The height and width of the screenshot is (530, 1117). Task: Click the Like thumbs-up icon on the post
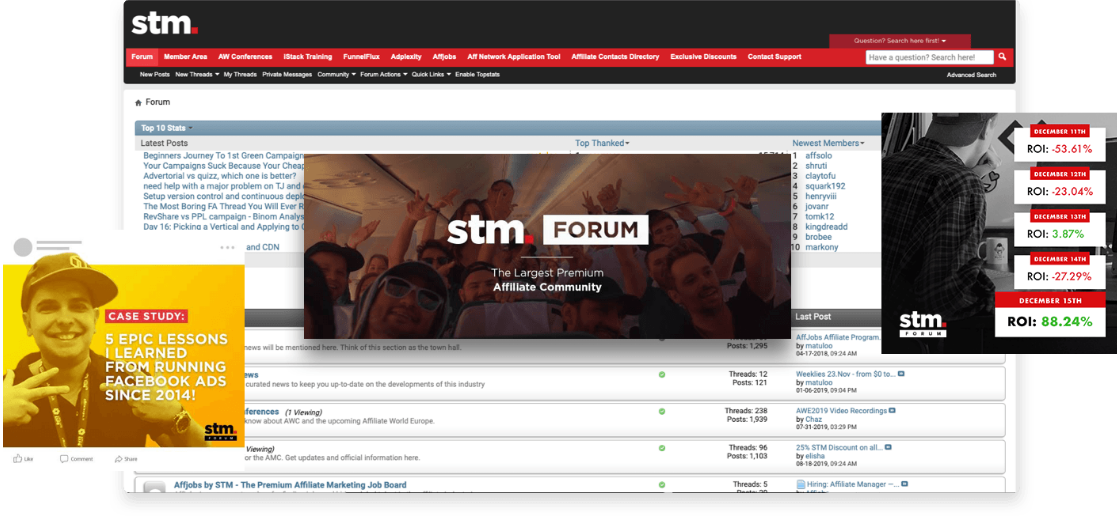tap(18, 459)
